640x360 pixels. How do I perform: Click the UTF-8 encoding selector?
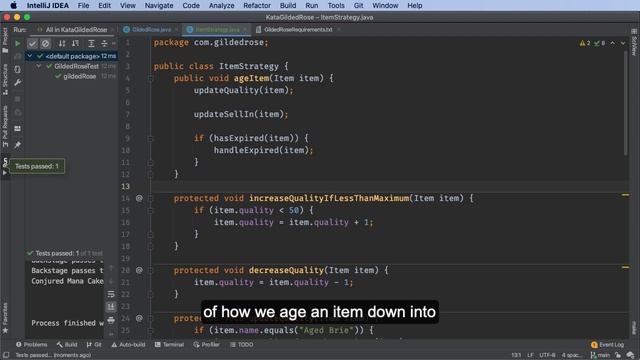click(x=547, y=355)
